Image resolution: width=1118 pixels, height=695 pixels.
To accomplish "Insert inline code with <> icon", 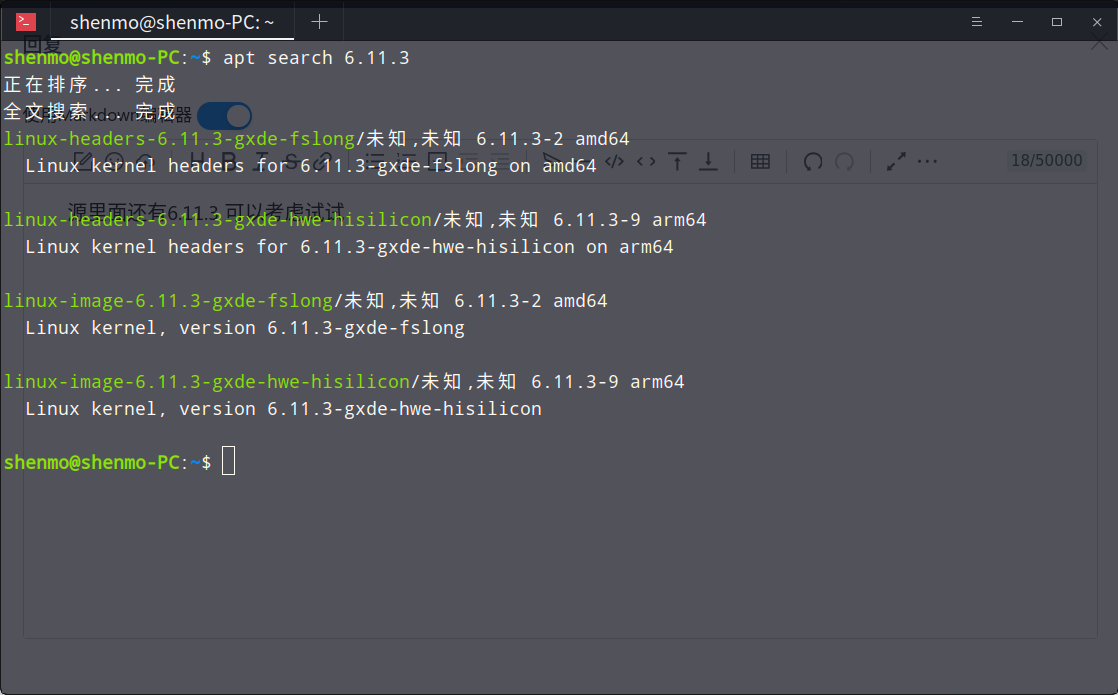I will point(646,161).
